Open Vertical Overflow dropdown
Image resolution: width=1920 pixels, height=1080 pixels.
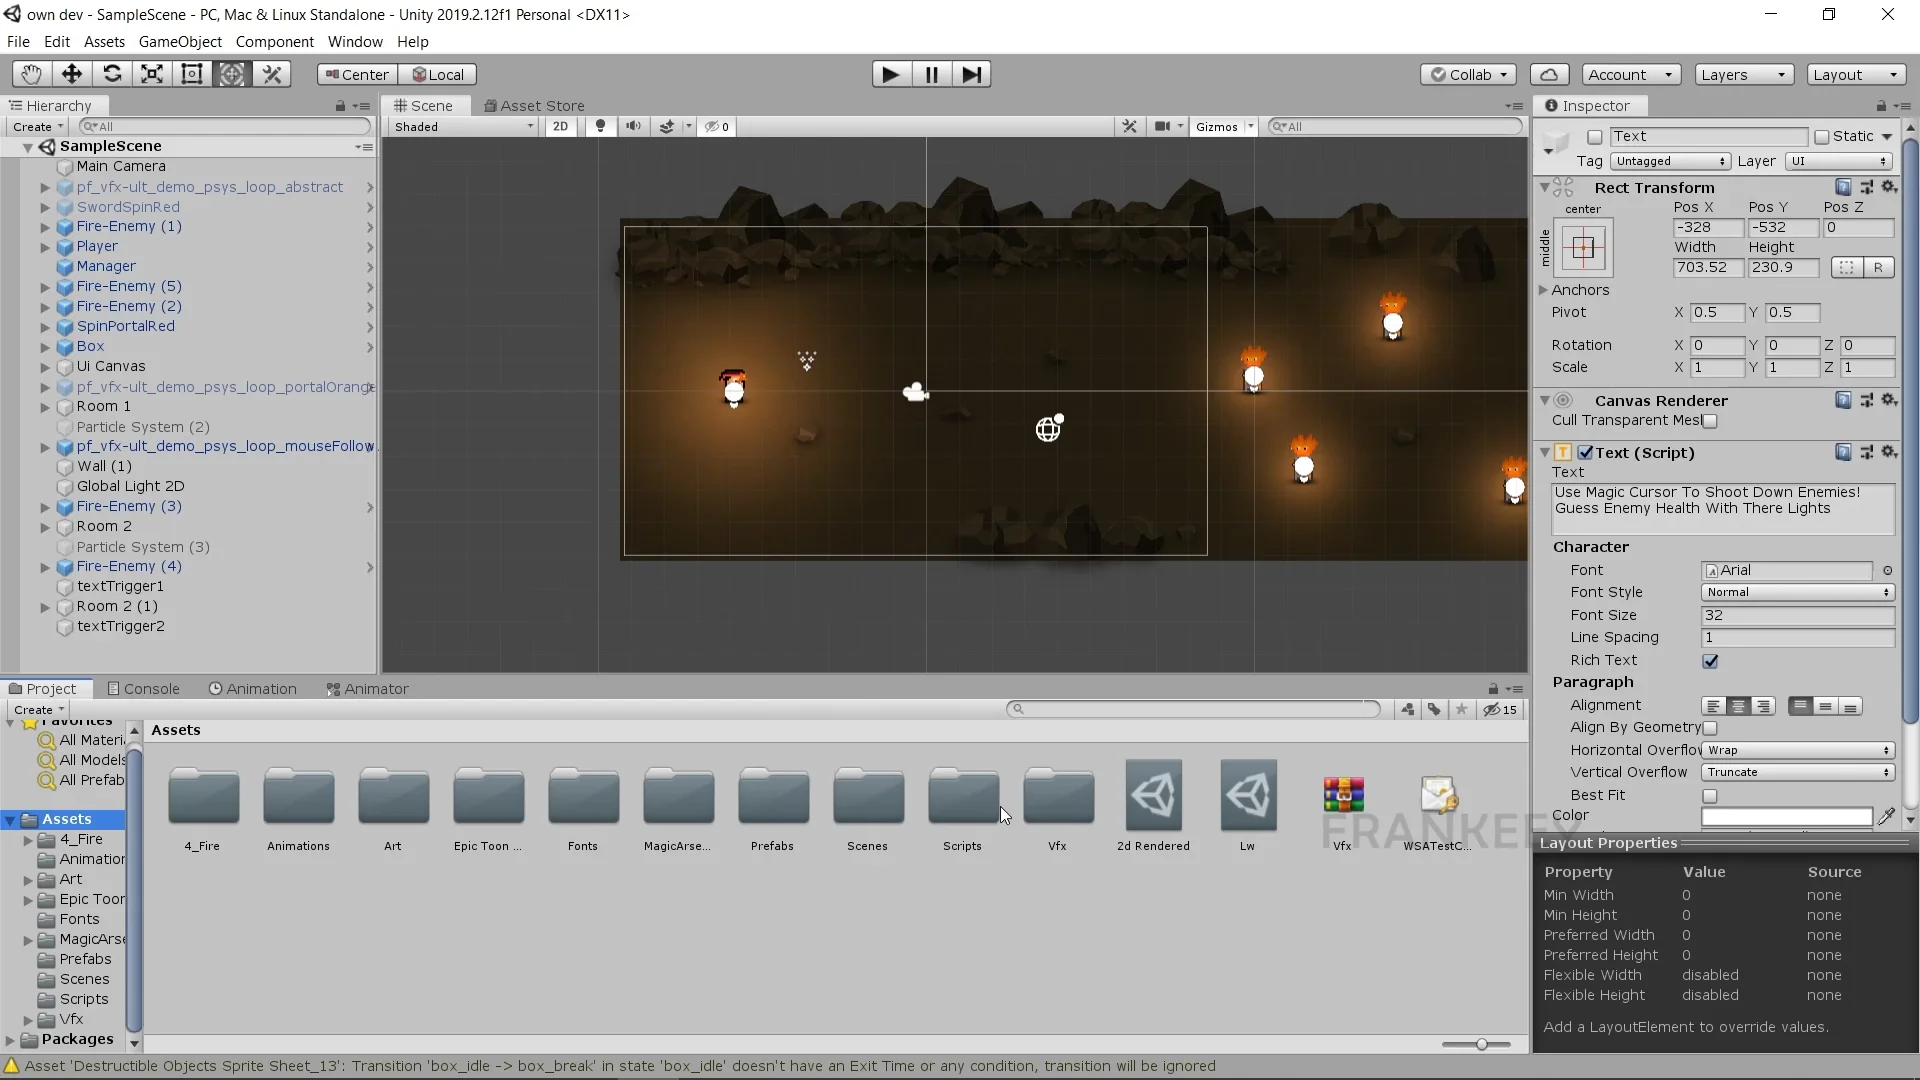pos(1798,772)
